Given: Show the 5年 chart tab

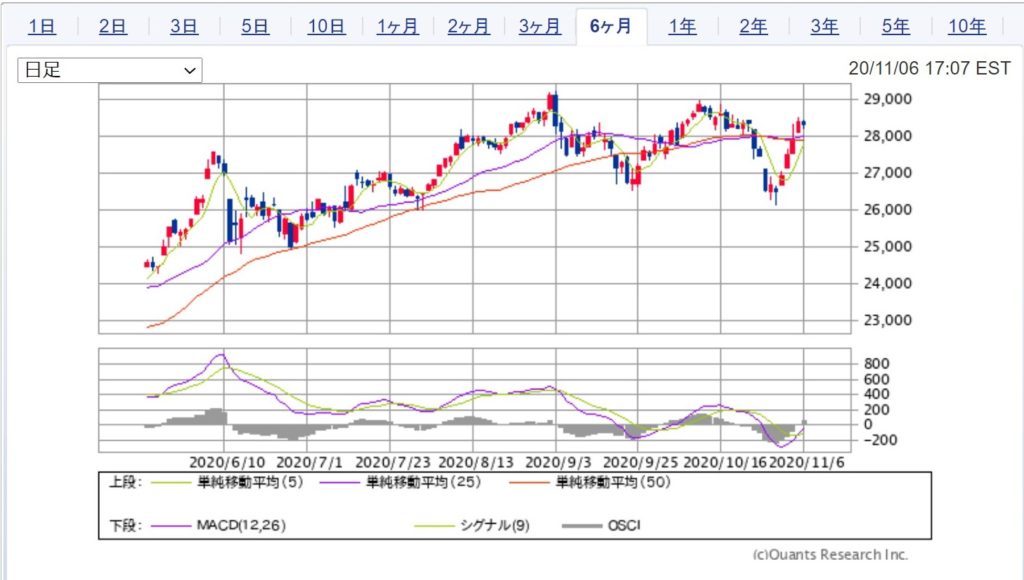Looking at the screenshot, I should (x=895, y=27).
